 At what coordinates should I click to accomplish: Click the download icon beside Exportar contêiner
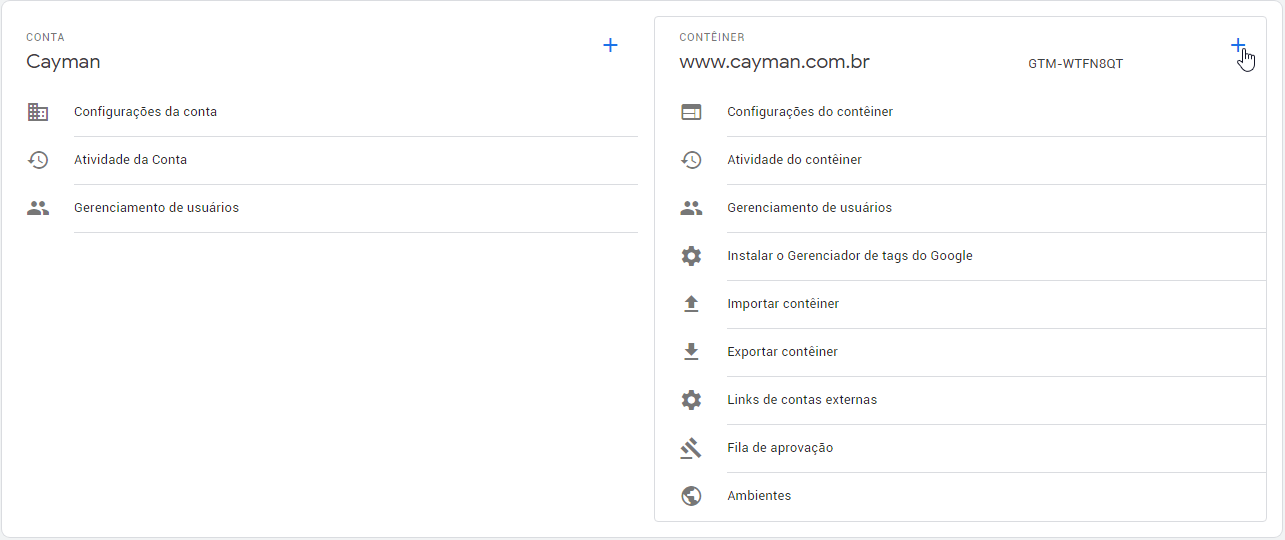pos(691,352)
